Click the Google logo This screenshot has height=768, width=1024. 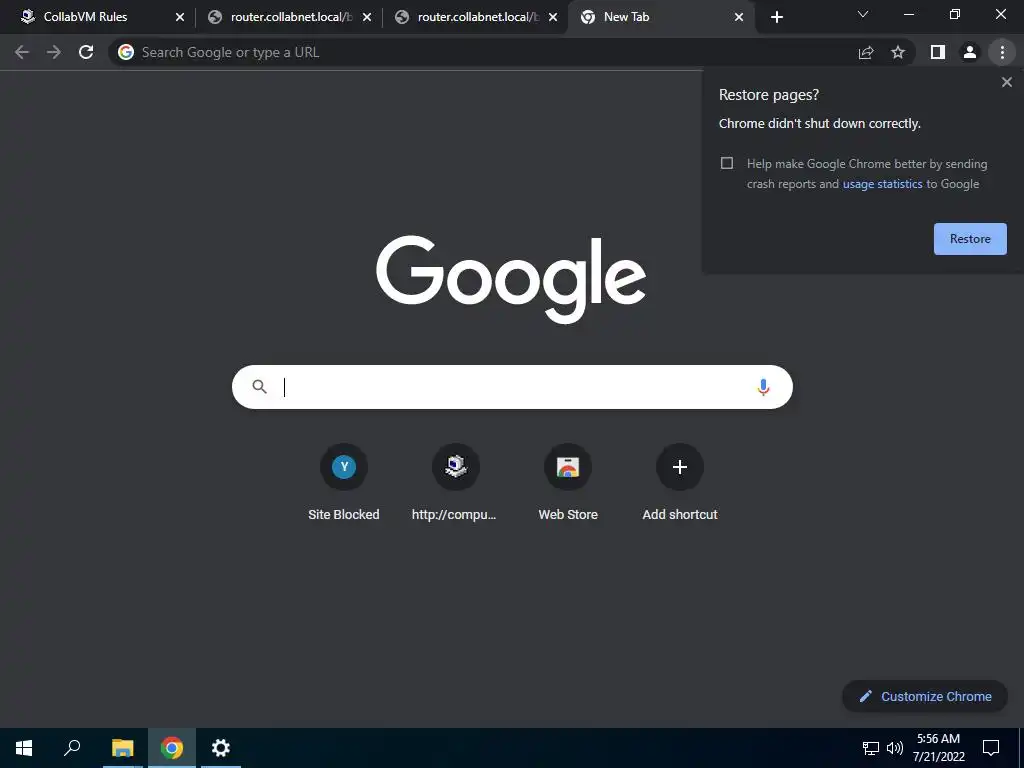[x=511, y=279]
